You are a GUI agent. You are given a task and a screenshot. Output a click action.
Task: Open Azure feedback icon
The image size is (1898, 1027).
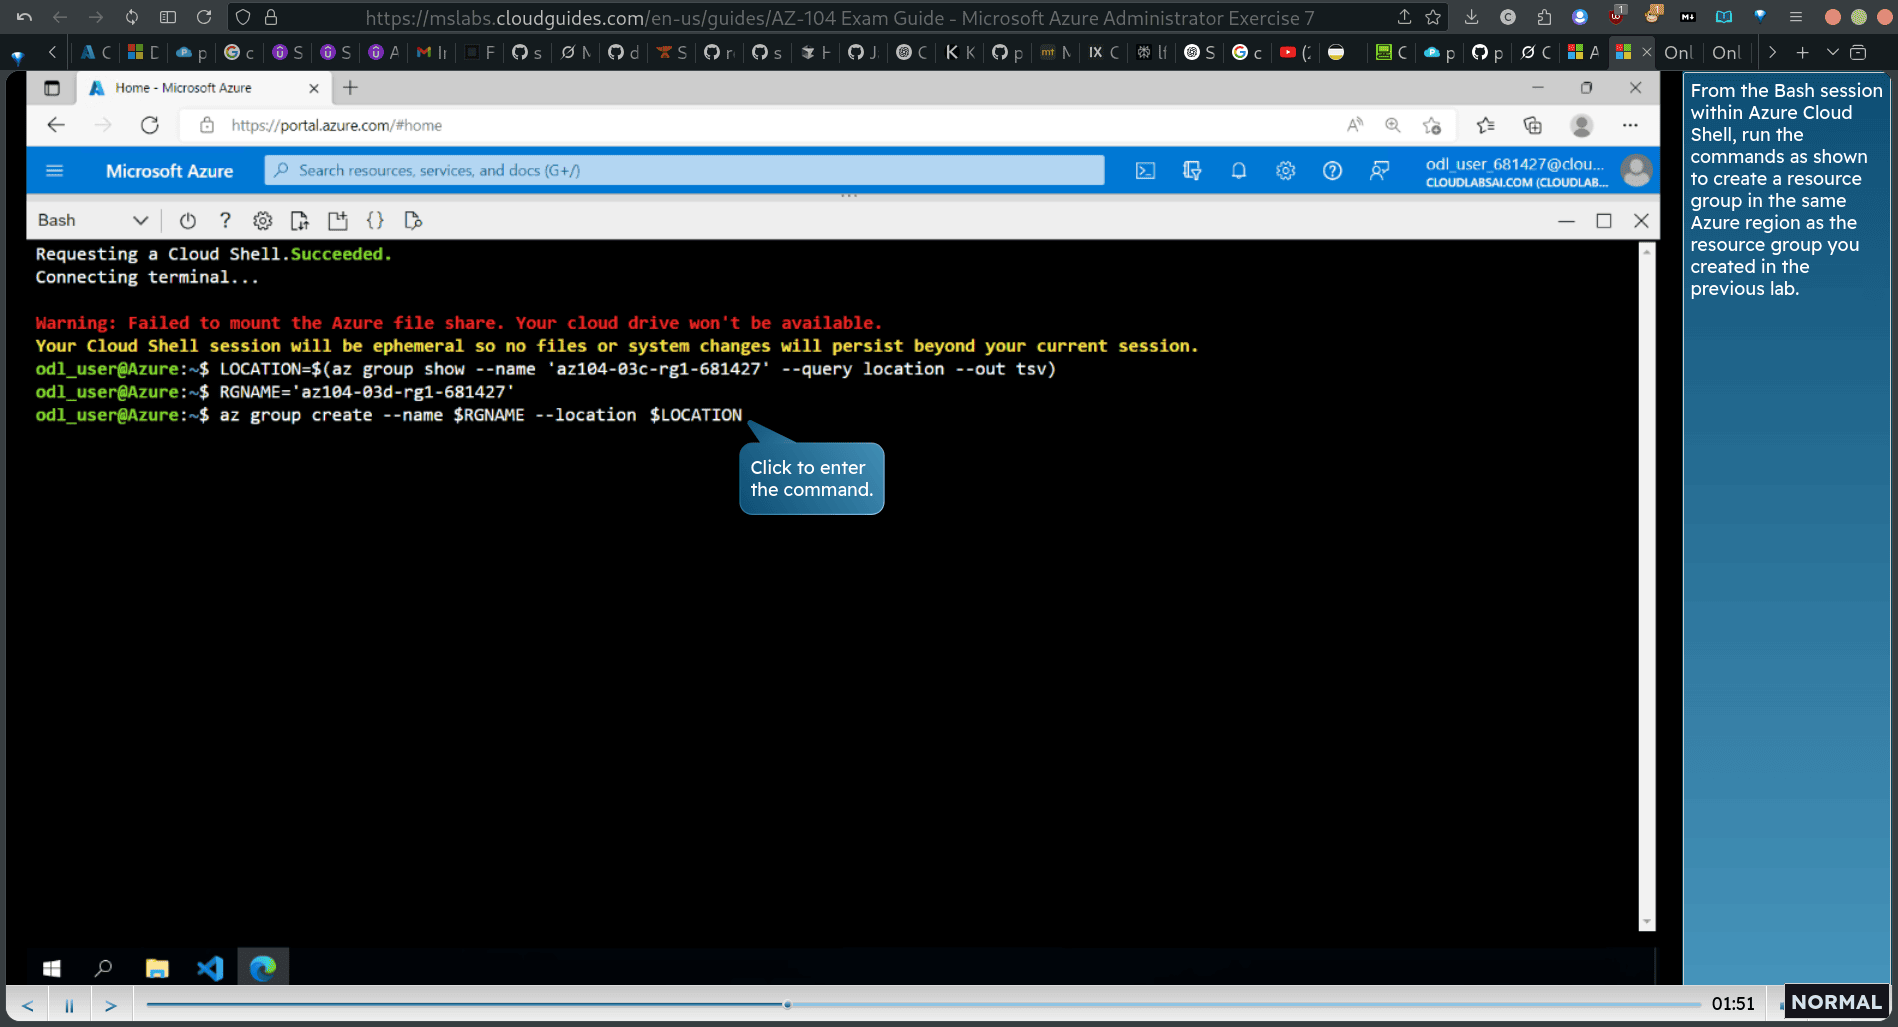1379,171
